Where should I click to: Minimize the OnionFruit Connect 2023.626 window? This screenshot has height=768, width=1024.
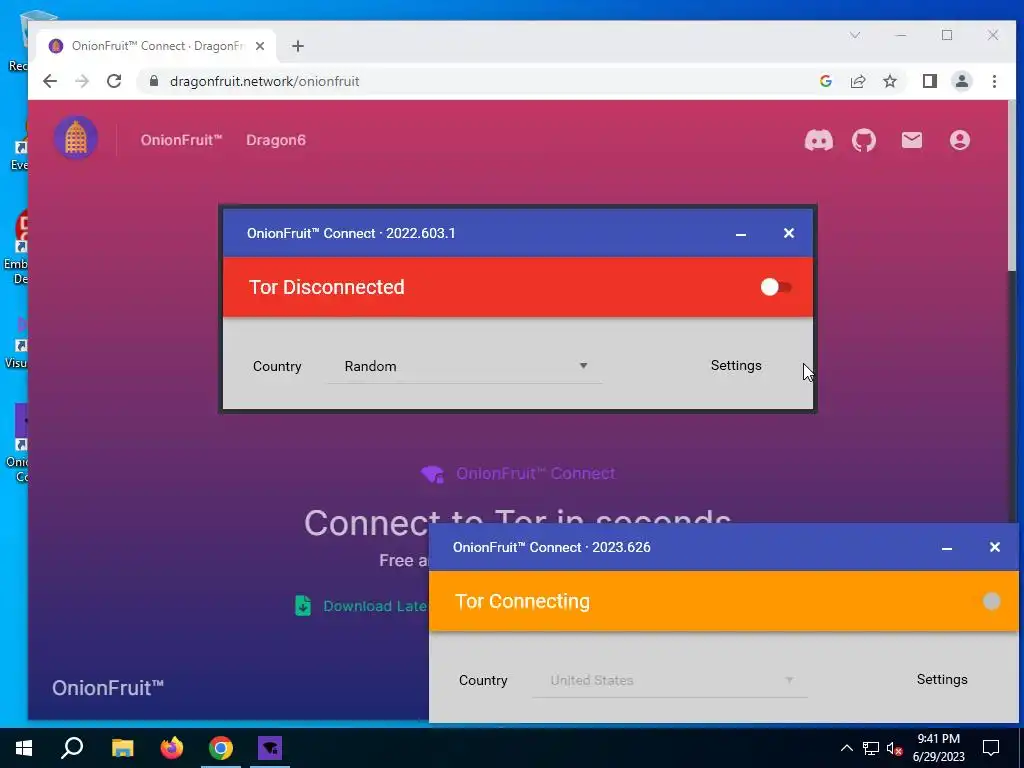point(947,548)
